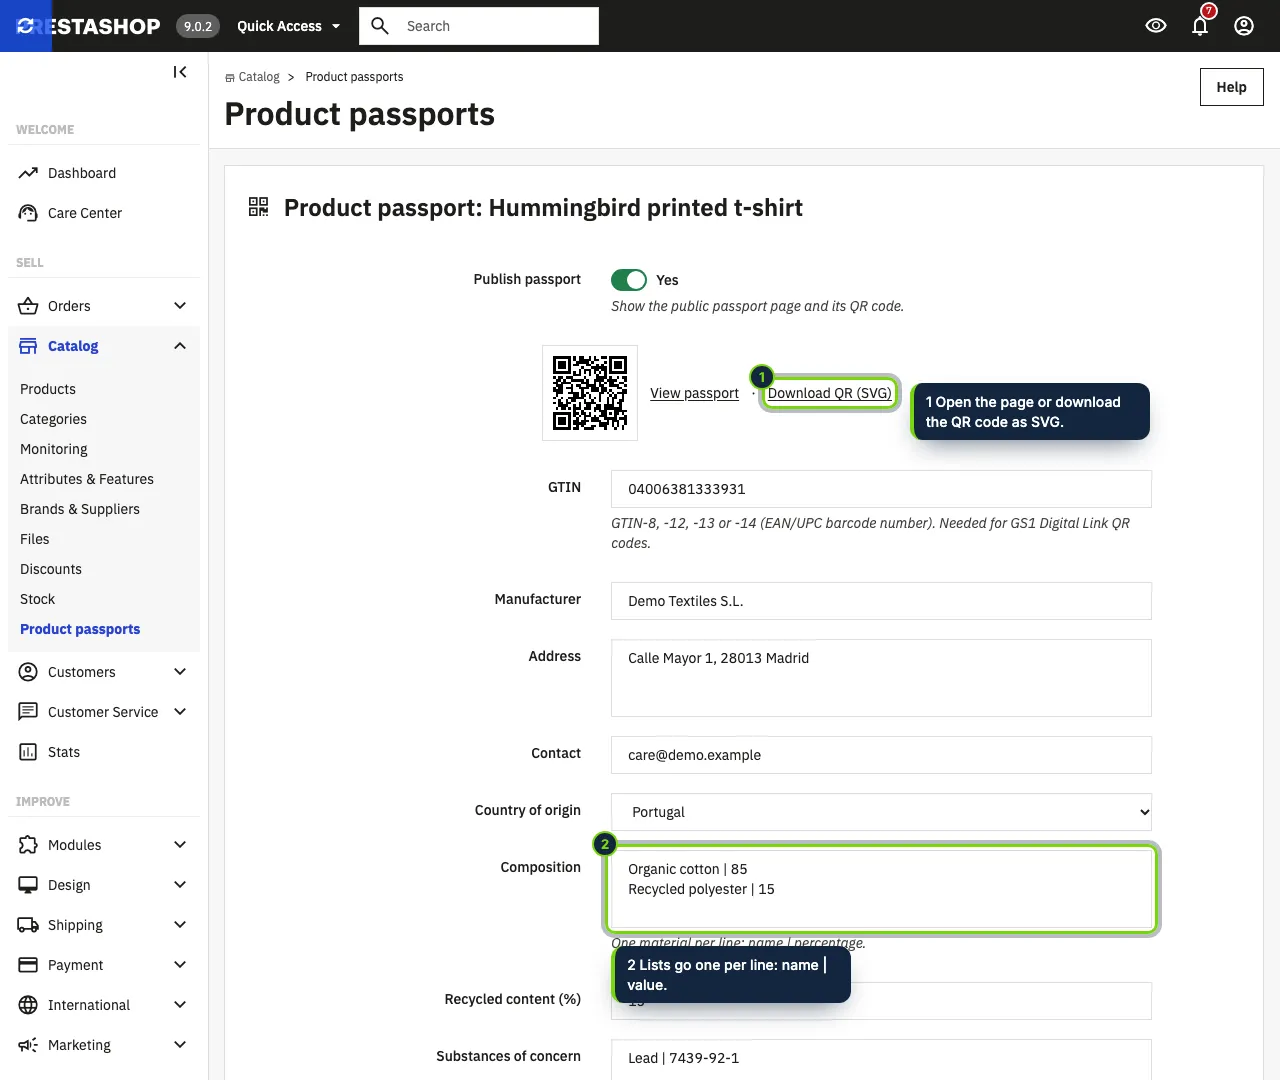Viewport: 1280px width, 1080px height.
Task: Click the view my store eye icon
Action: coord(1156,26)
